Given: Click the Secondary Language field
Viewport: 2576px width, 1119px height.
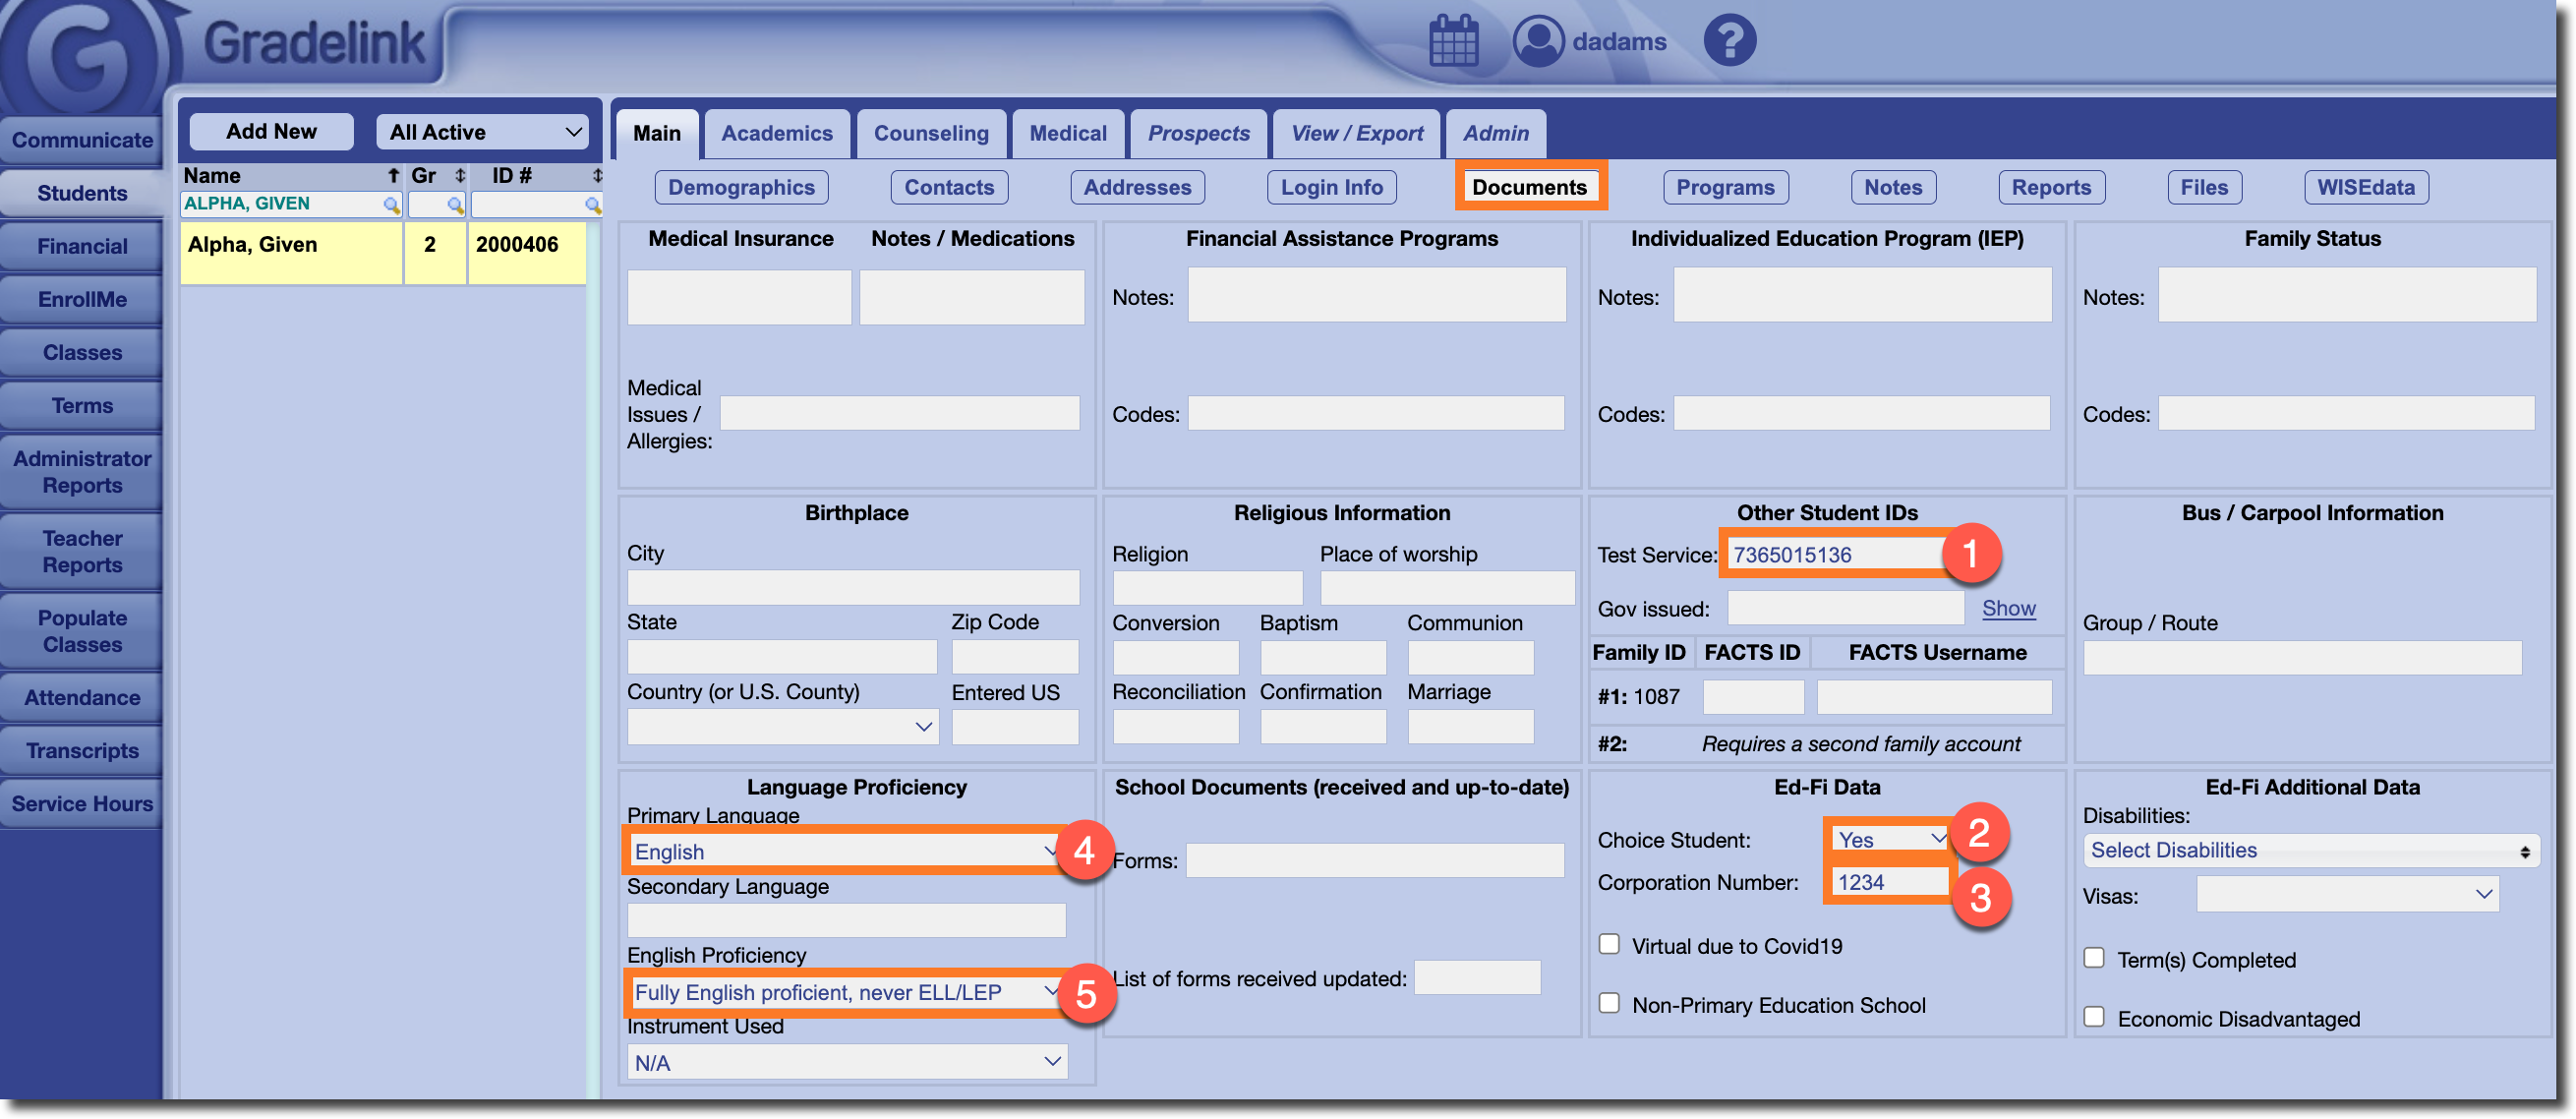Looking at the screenshot, I should click(x=846, y=920).
